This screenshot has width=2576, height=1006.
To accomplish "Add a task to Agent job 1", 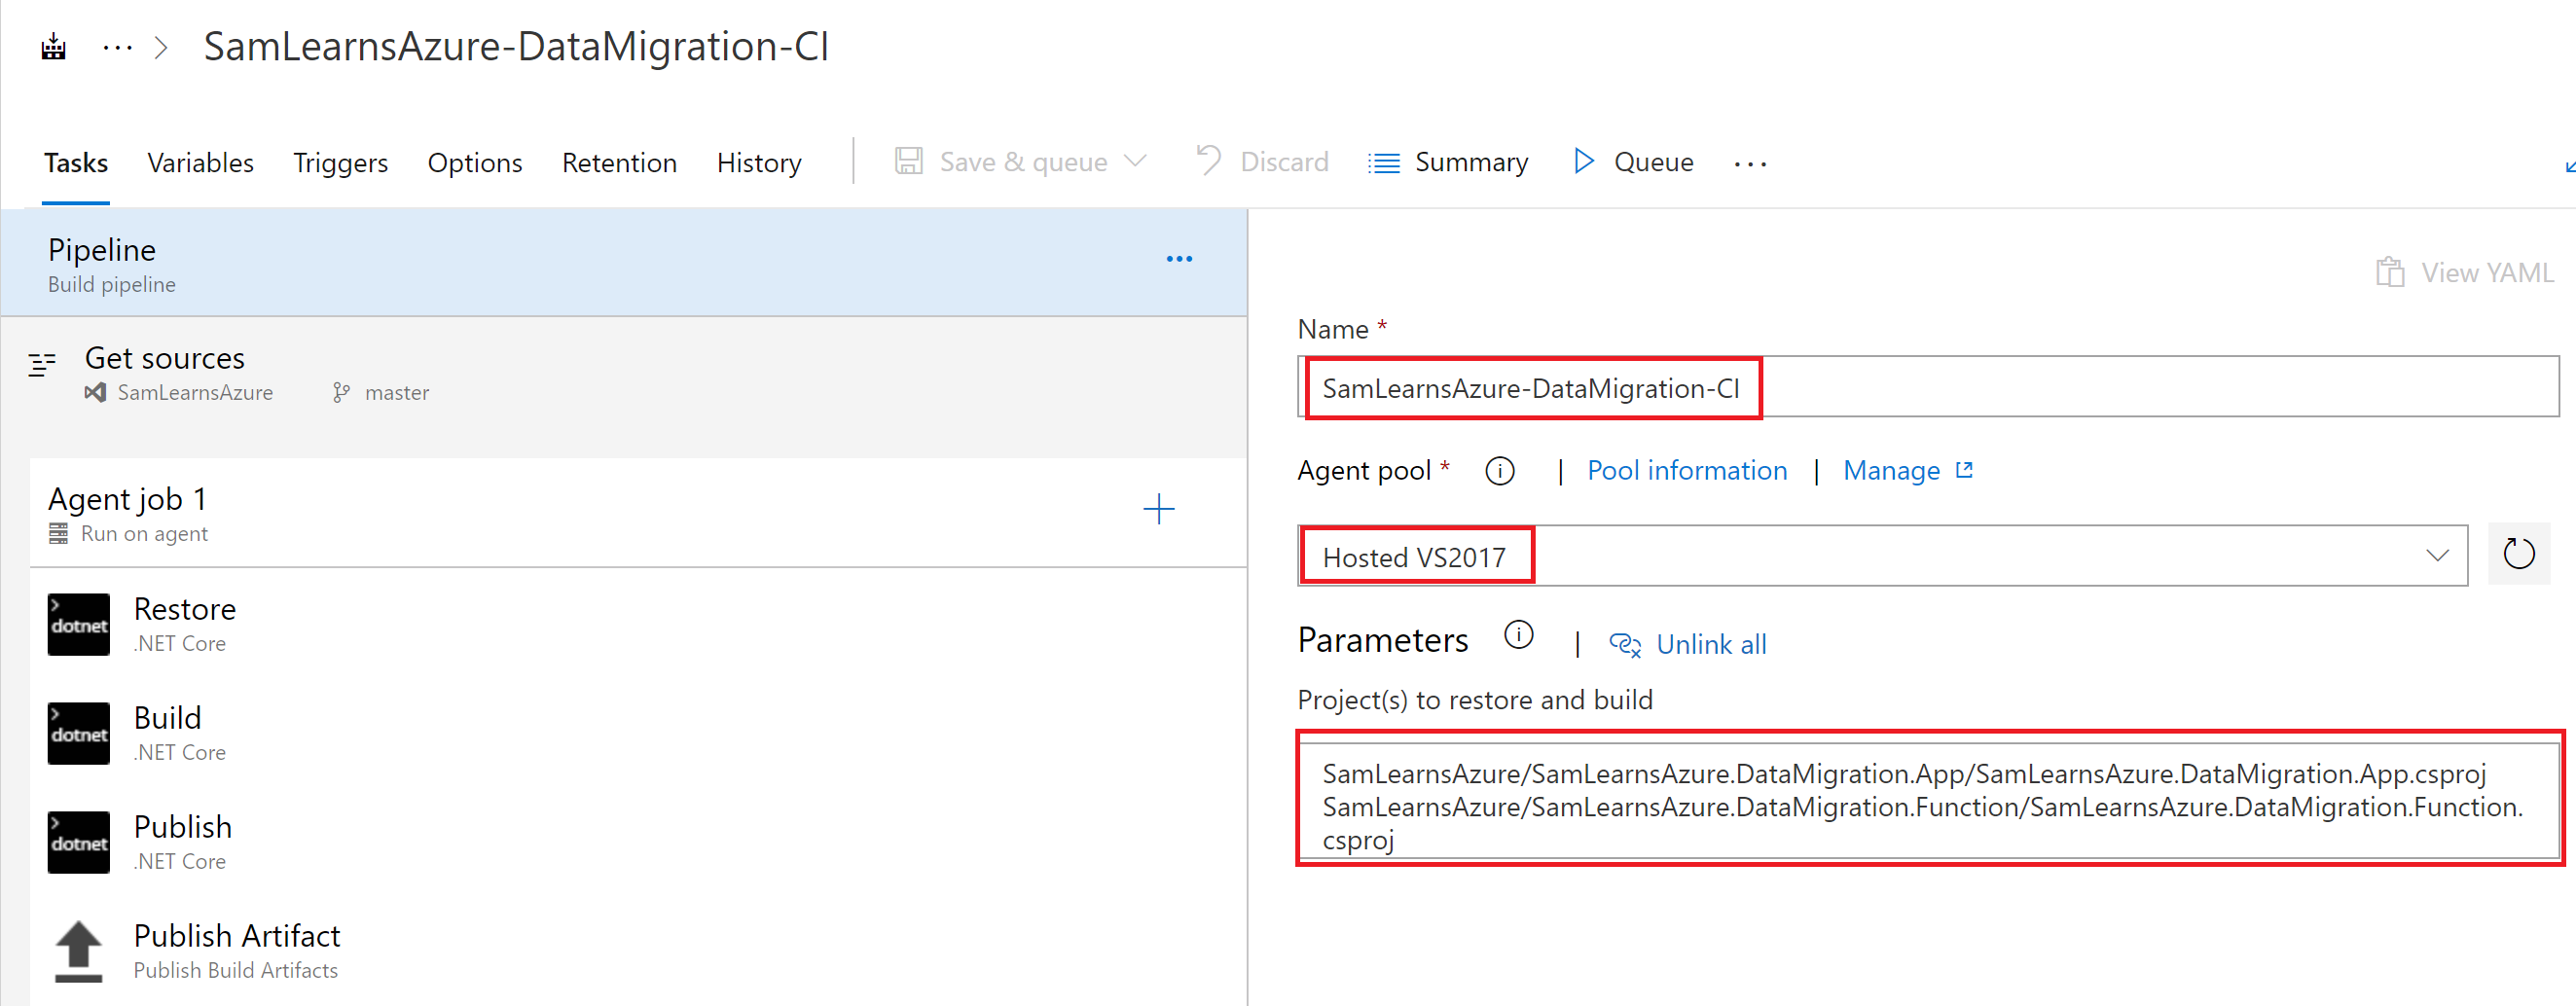I will (x=1158, y=509).
